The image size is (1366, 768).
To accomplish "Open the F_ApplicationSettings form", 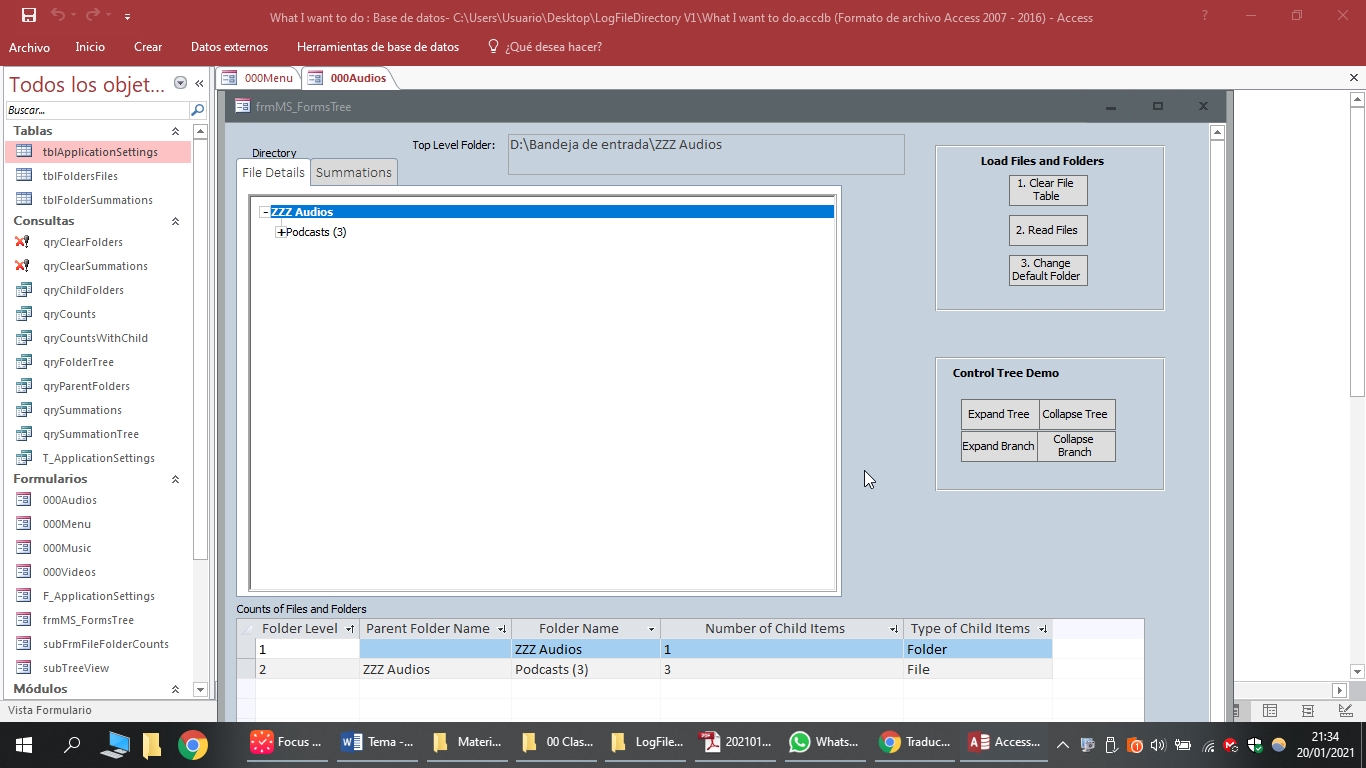I will click(x=99, y=596).
